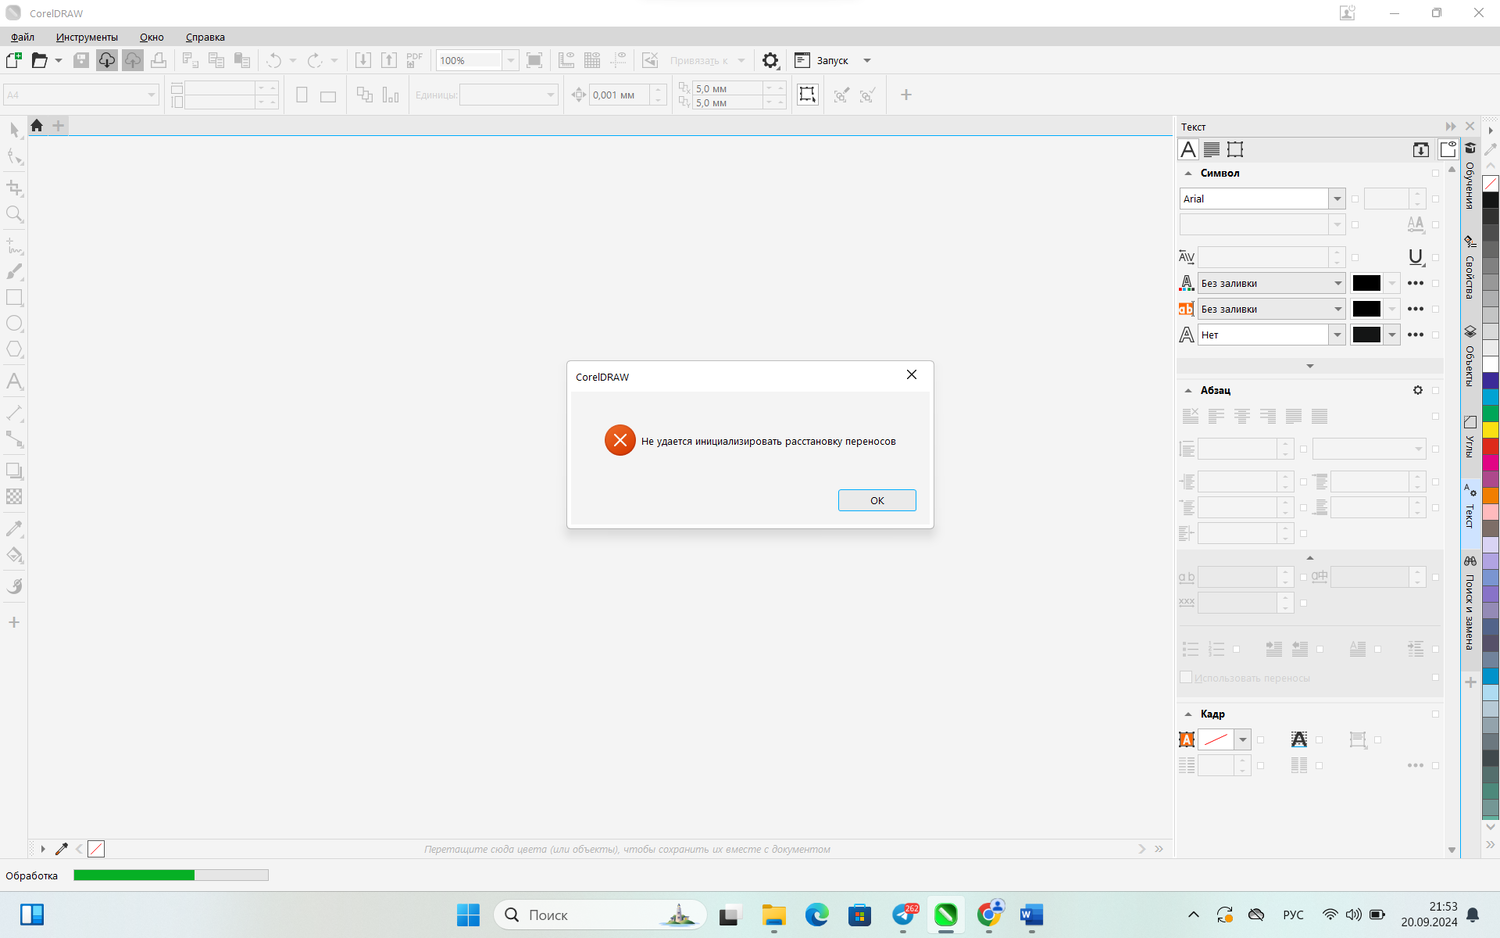The height and width of the screenshot is (938, 1500).
Task: Toggle the checkbox beside the kerning field
Action: click(x=1355, y=257)
